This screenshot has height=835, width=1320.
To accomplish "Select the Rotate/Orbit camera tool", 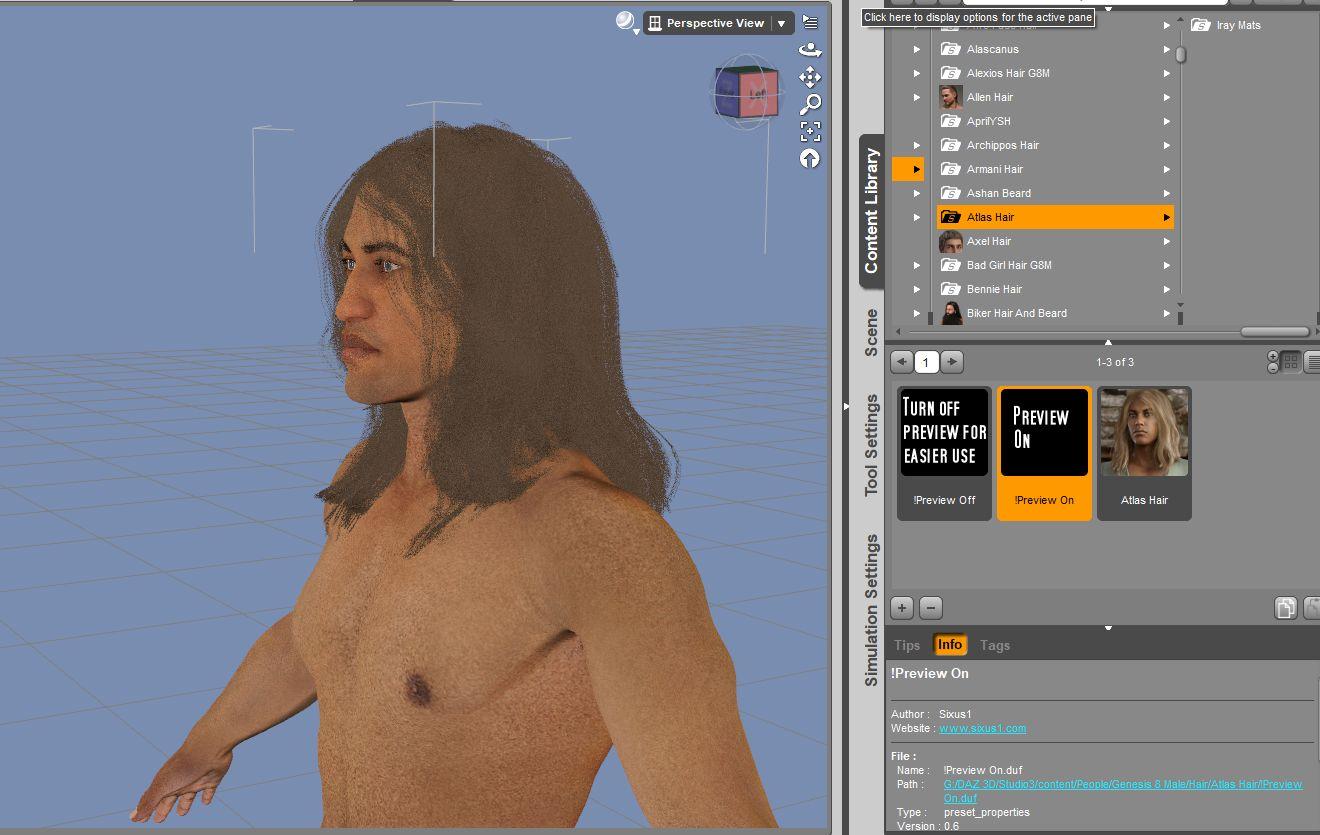I will click(x=810, y=49).
